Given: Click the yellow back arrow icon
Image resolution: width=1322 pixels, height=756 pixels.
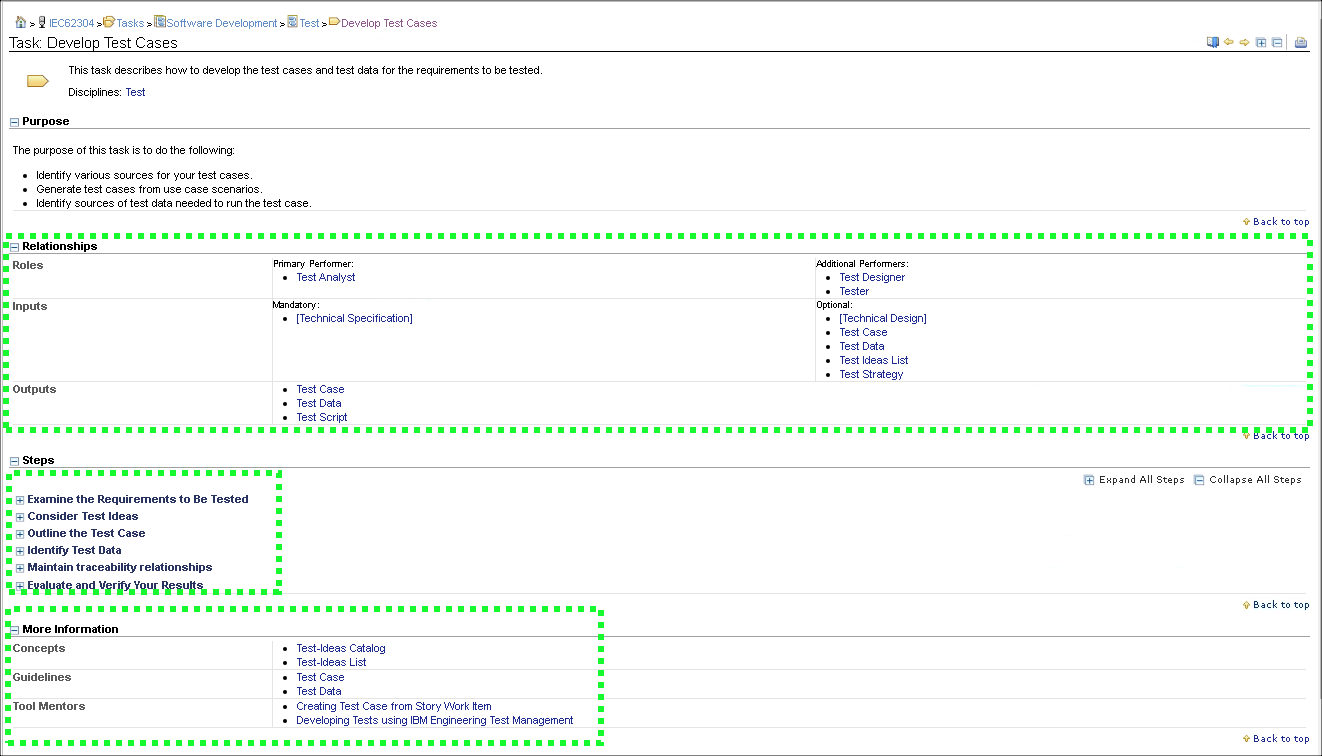Looking at the screenshot, I should pos(1229,42).
